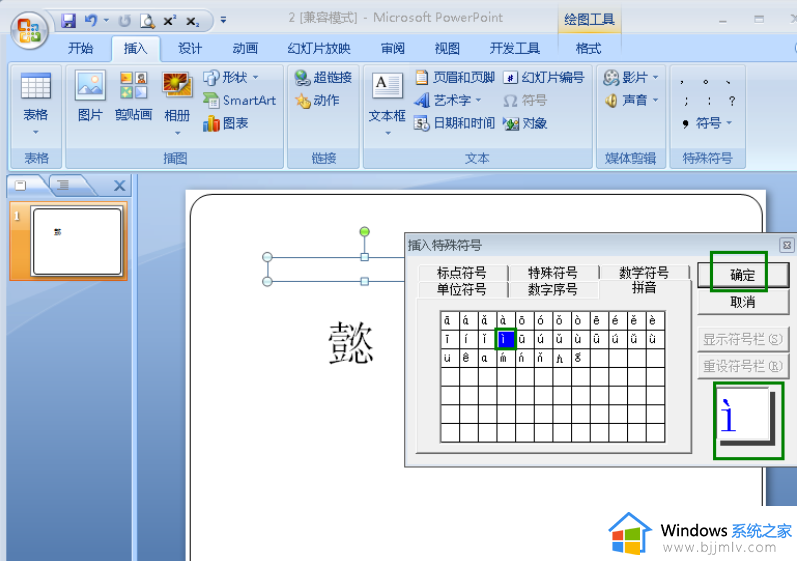Create a photo album (相册)
The width and height of the screenshot is (797, 561).
coord(177,104)
